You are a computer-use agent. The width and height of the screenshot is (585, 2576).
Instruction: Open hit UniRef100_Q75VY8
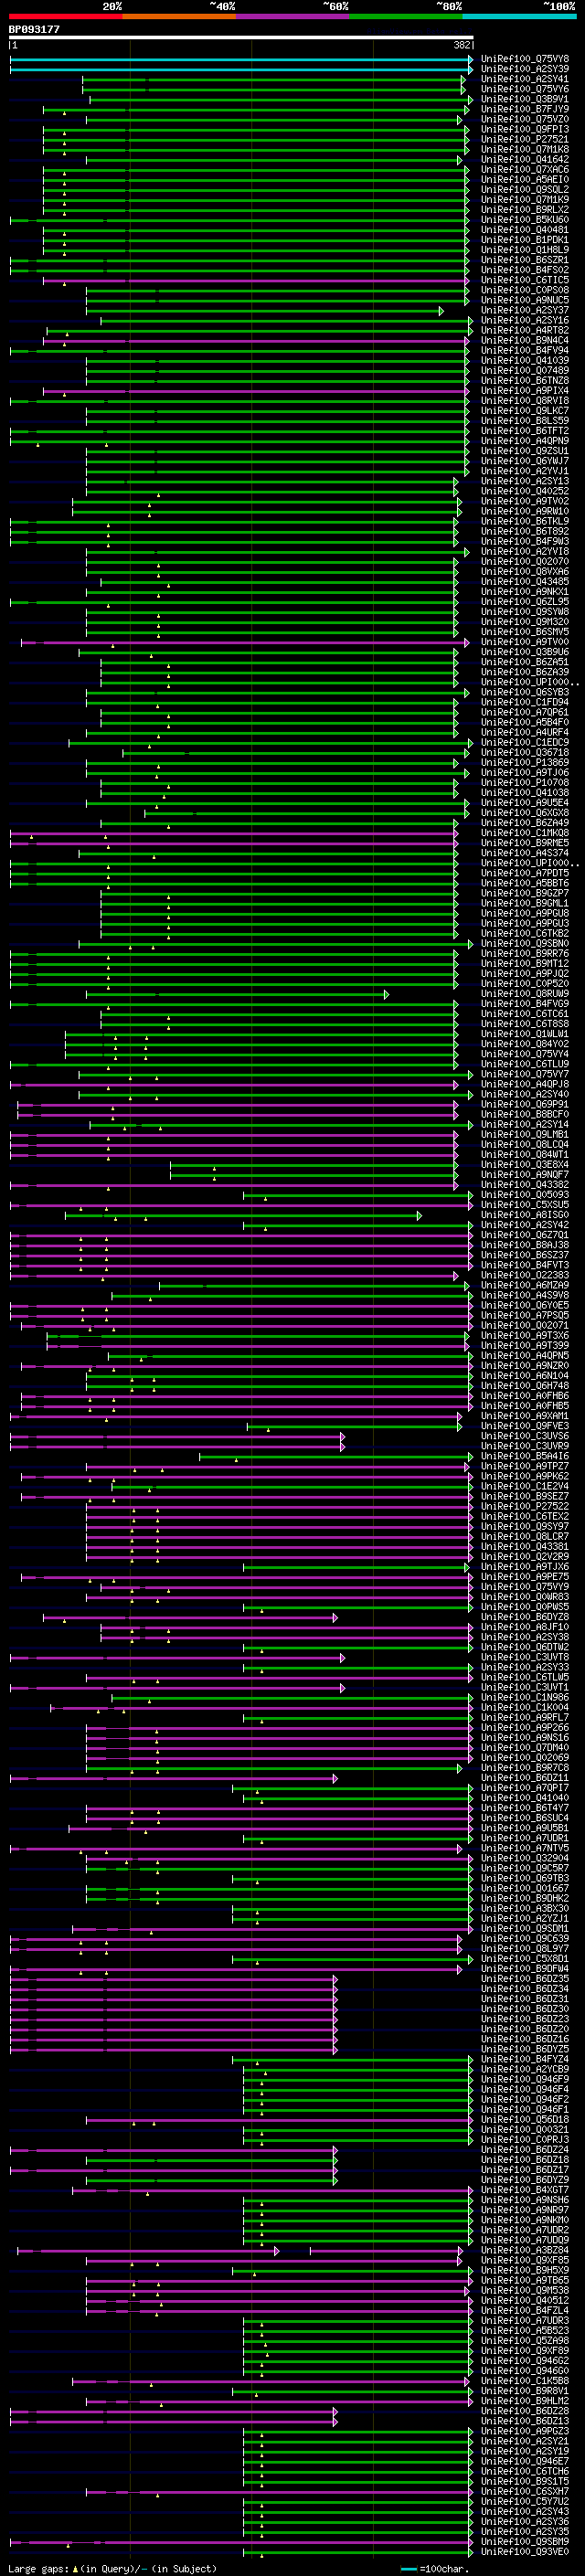525,59
